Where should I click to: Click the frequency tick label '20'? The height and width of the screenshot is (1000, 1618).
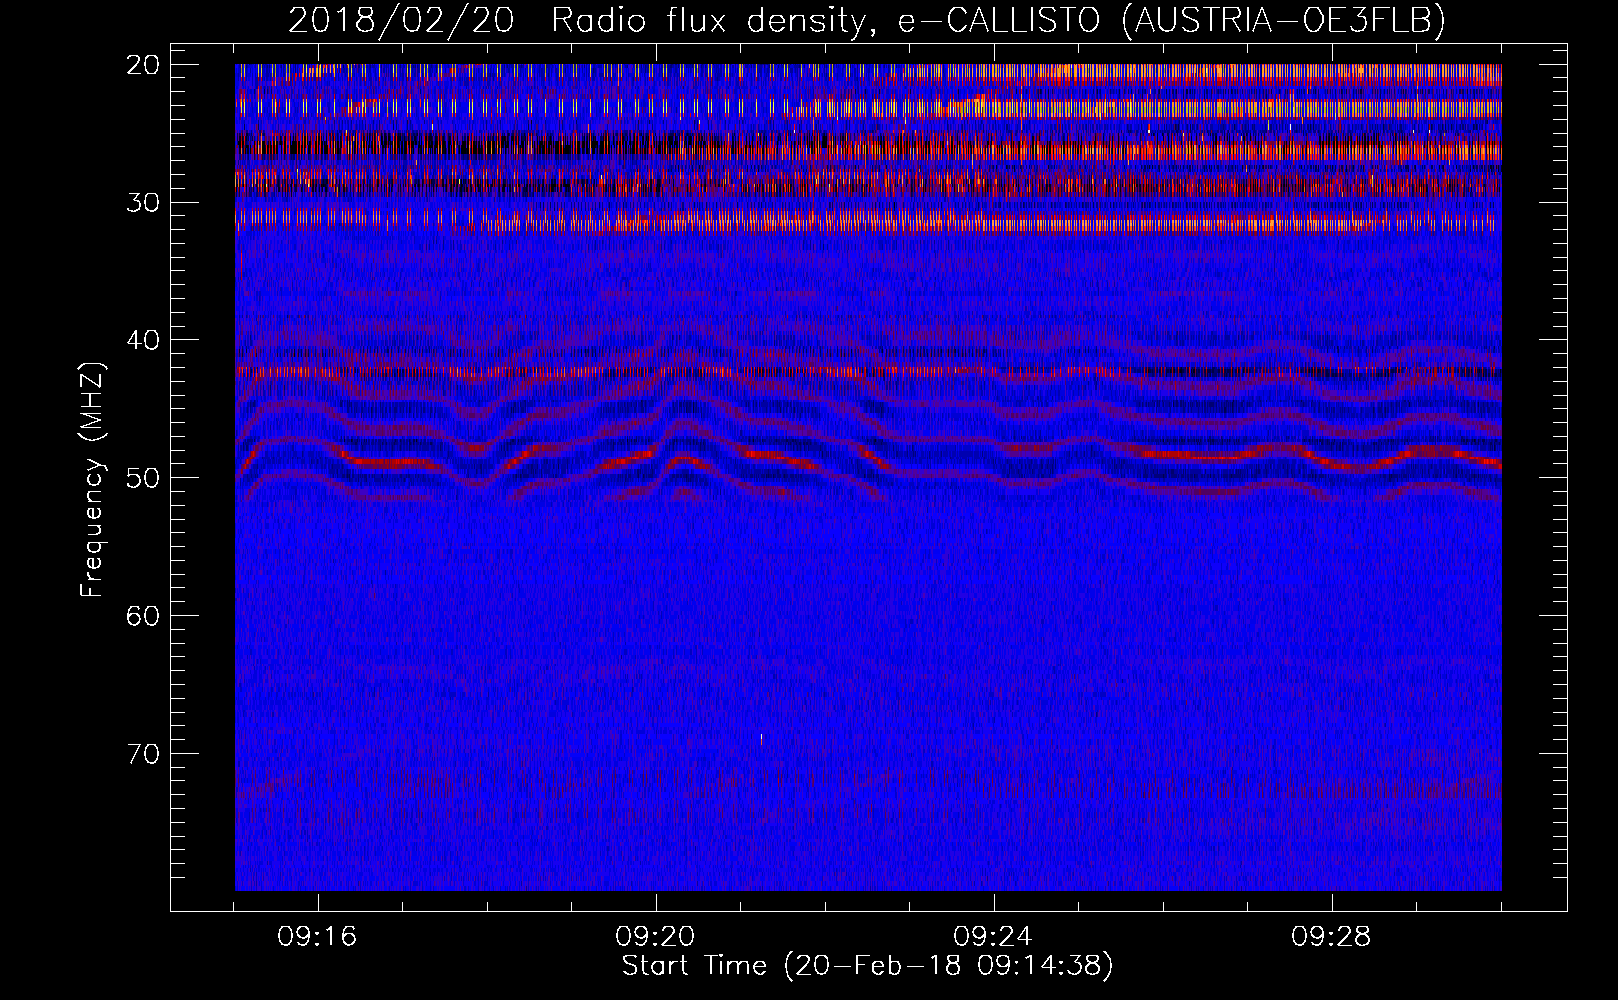(x=144, y=65)
